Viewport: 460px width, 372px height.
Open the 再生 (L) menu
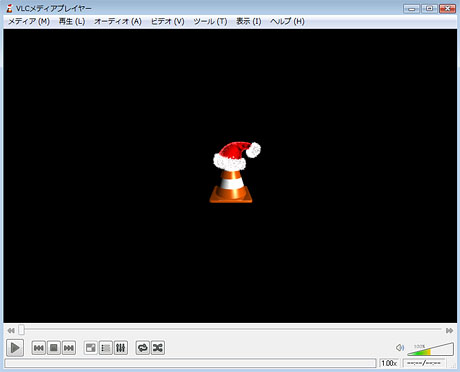72,22
